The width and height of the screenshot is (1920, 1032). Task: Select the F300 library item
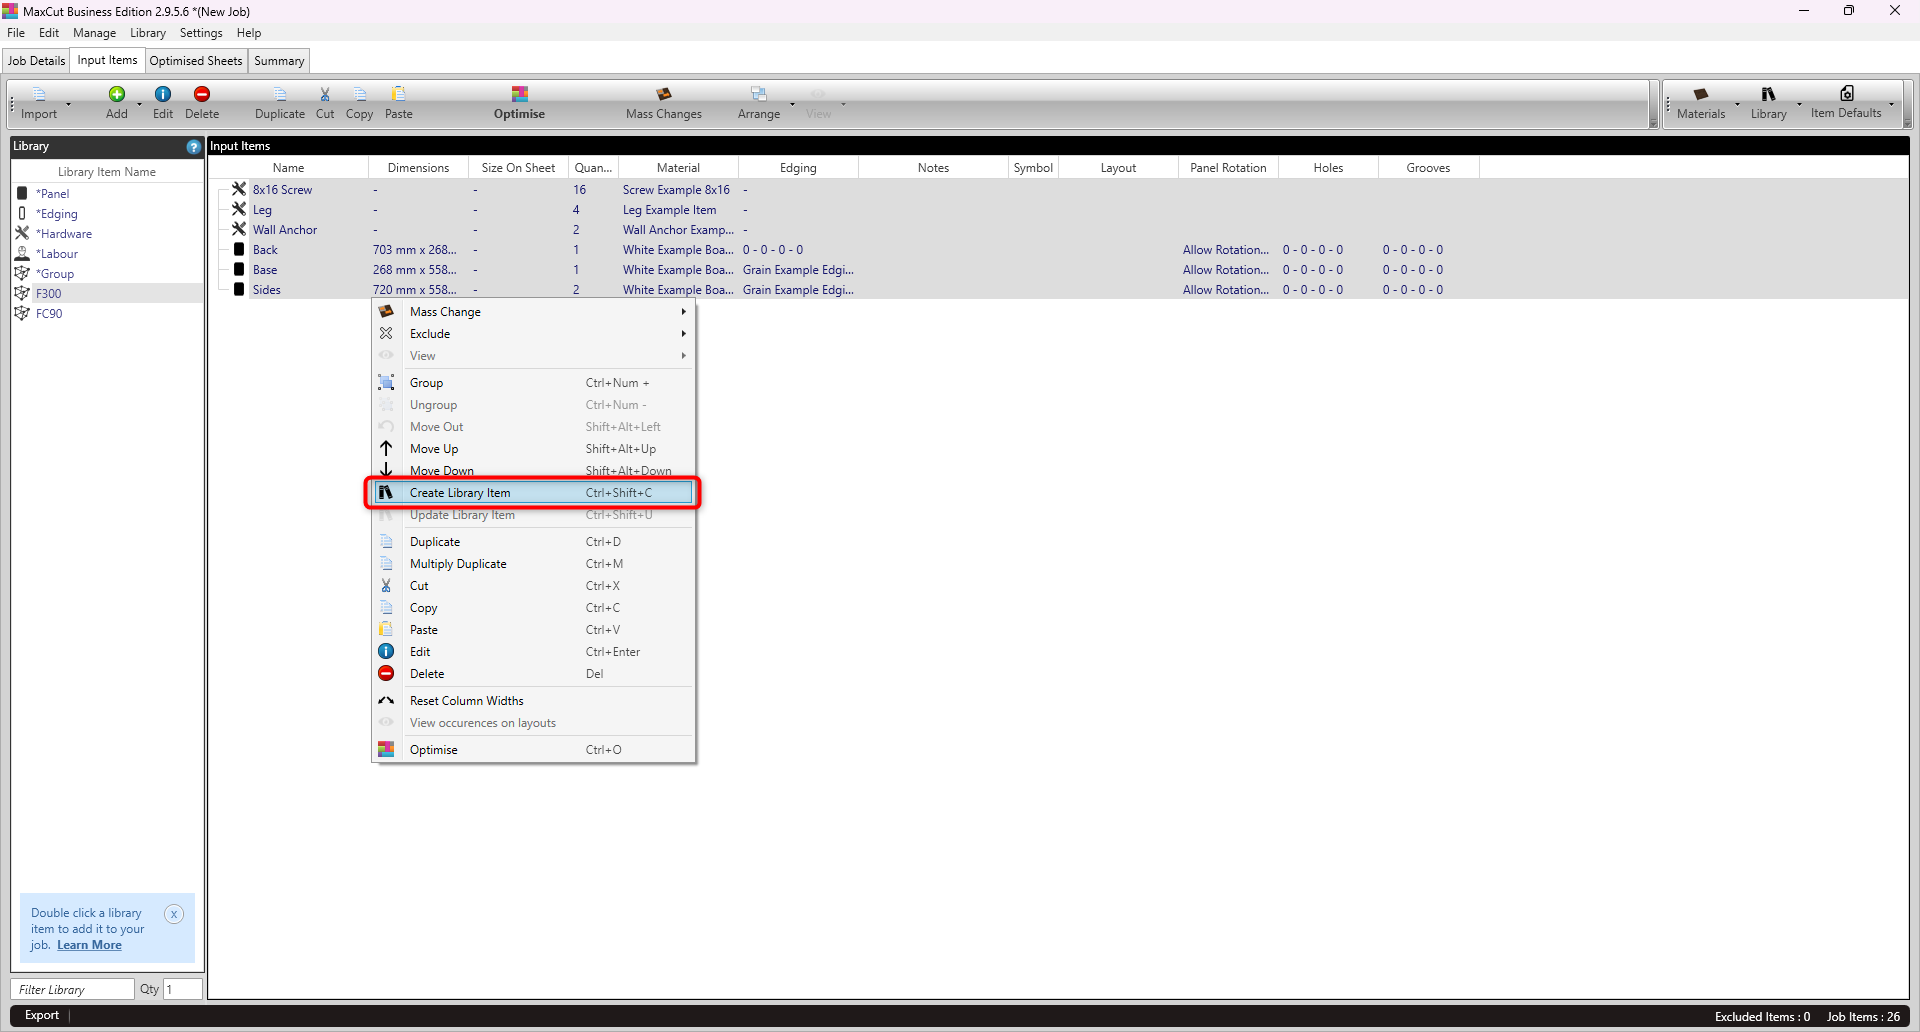tap(49, 294)
